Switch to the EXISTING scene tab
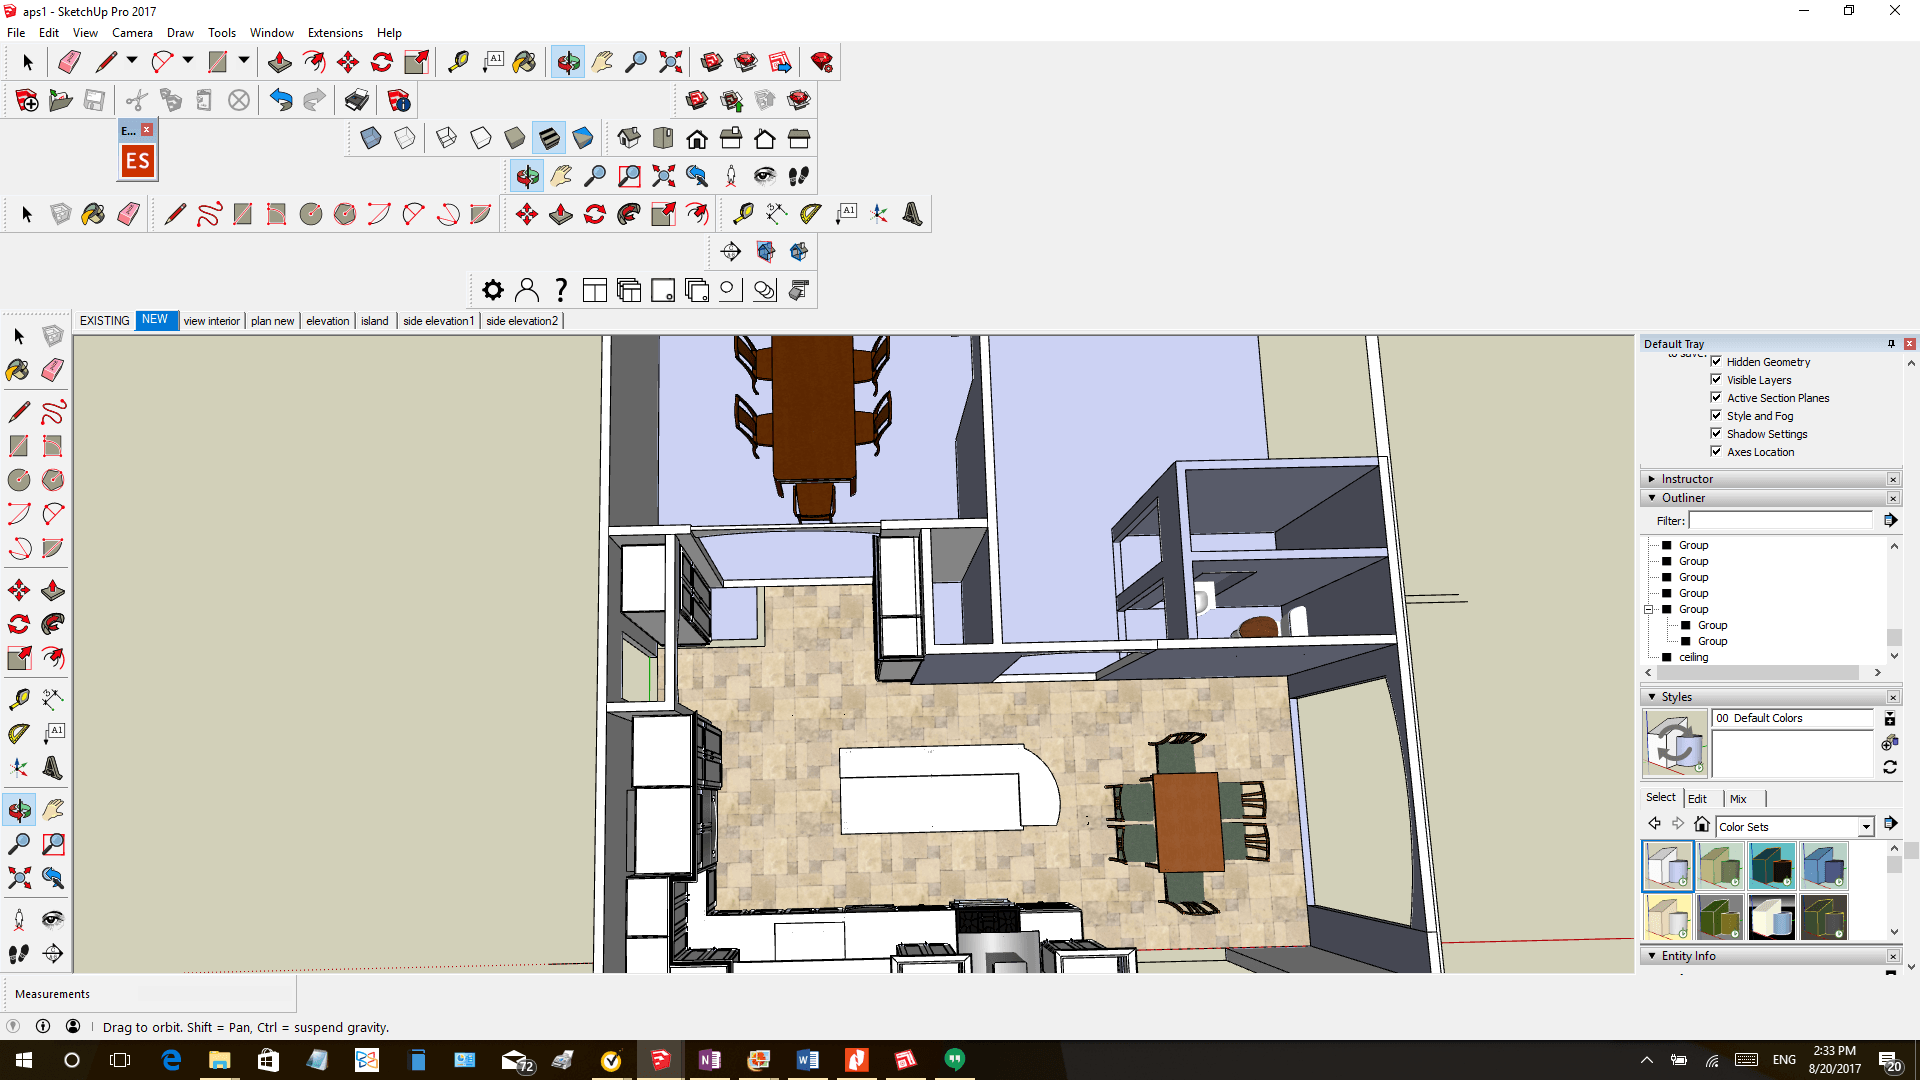 point(105,321)
